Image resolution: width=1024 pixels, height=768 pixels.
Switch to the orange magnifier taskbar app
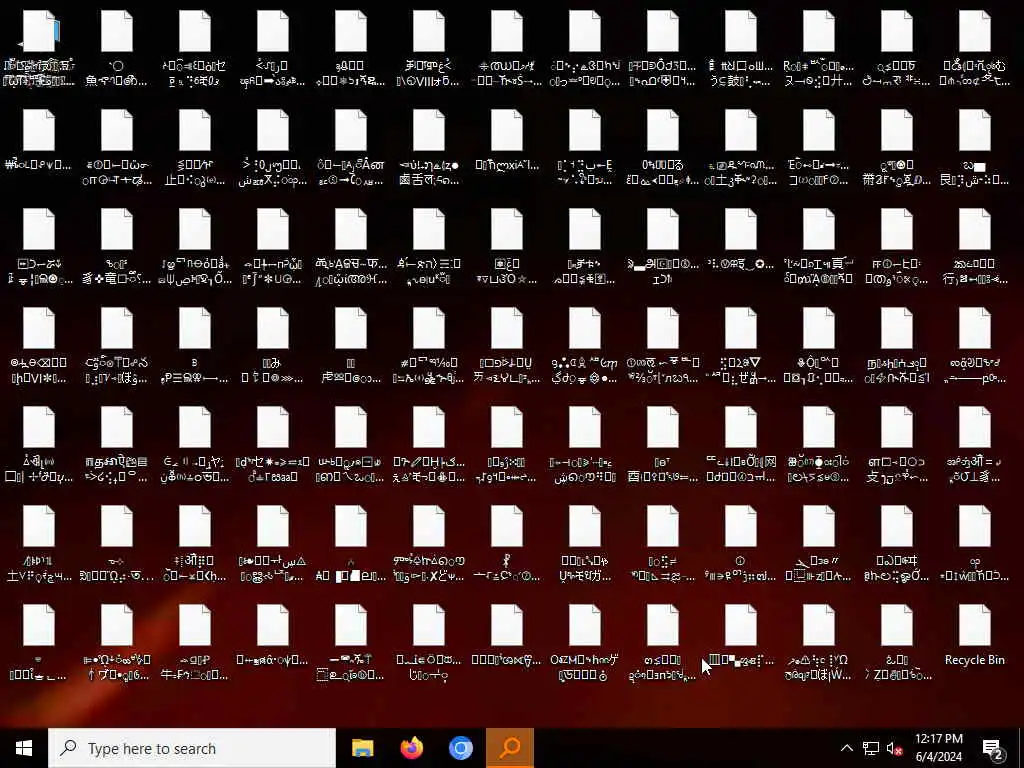(510, 748)
